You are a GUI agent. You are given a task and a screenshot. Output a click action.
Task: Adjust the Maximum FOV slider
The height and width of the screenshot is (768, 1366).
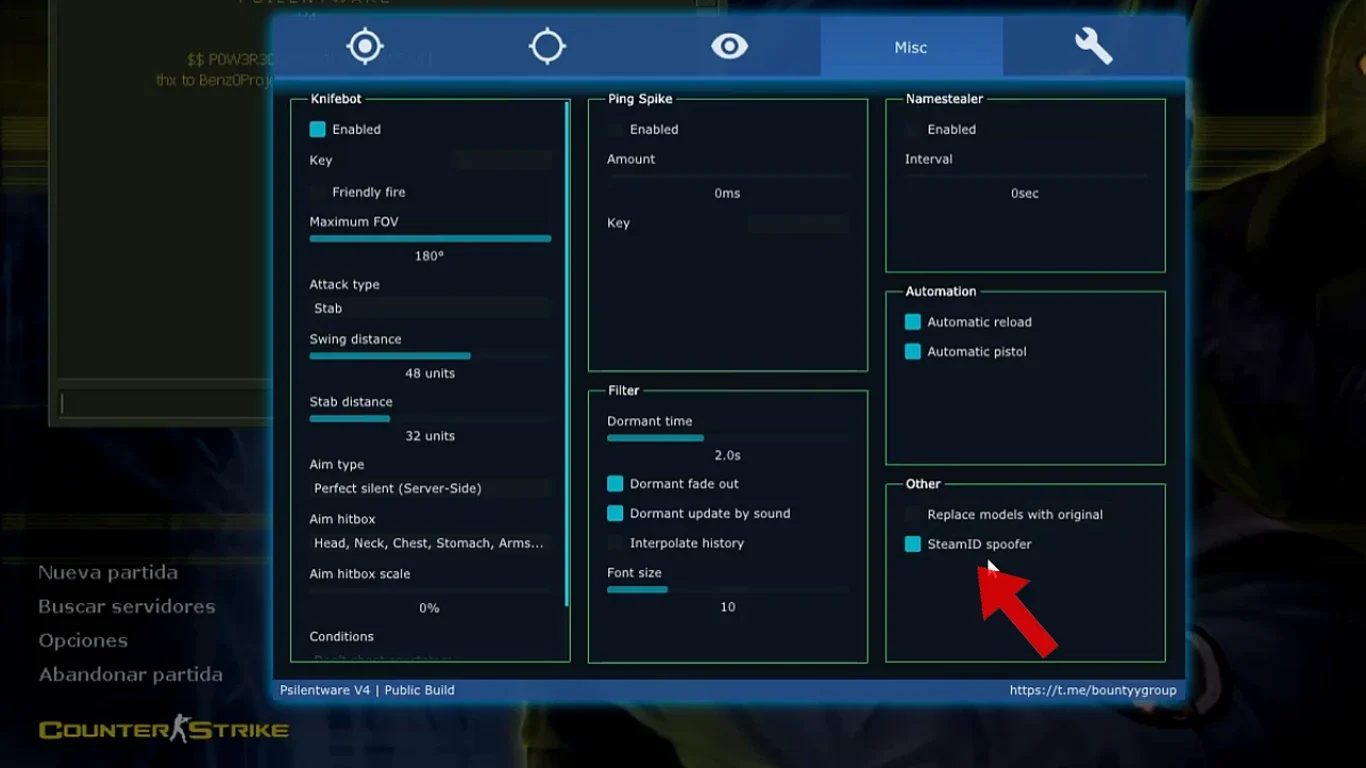(x=431, y=239)
